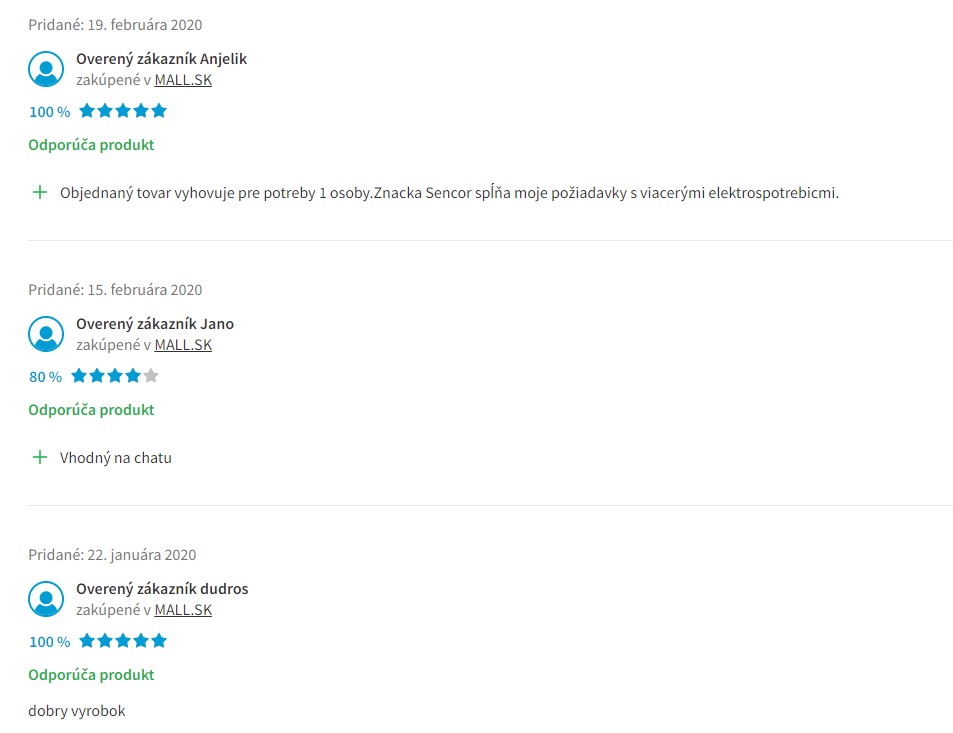Click dudros's user avatar icon
The image size is (953, 733).
click(46, 599)
